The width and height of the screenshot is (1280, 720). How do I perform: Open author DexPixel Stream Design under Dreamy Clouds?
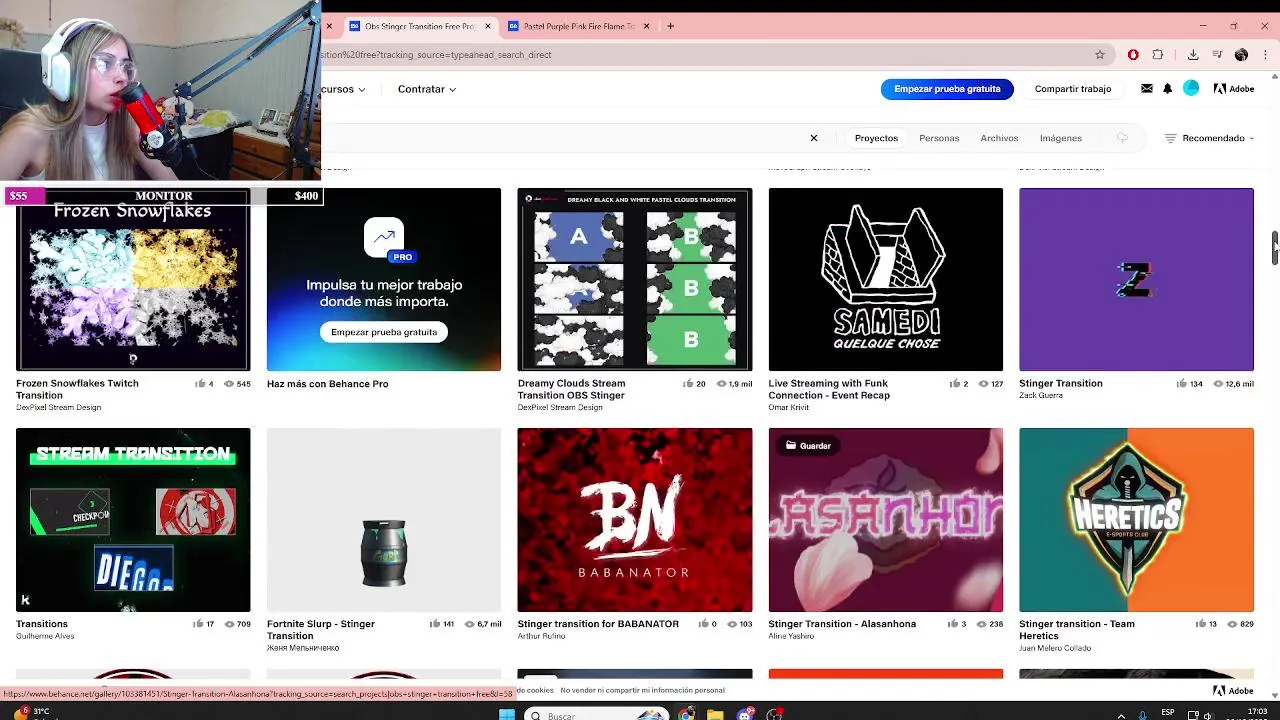[560, 407]
